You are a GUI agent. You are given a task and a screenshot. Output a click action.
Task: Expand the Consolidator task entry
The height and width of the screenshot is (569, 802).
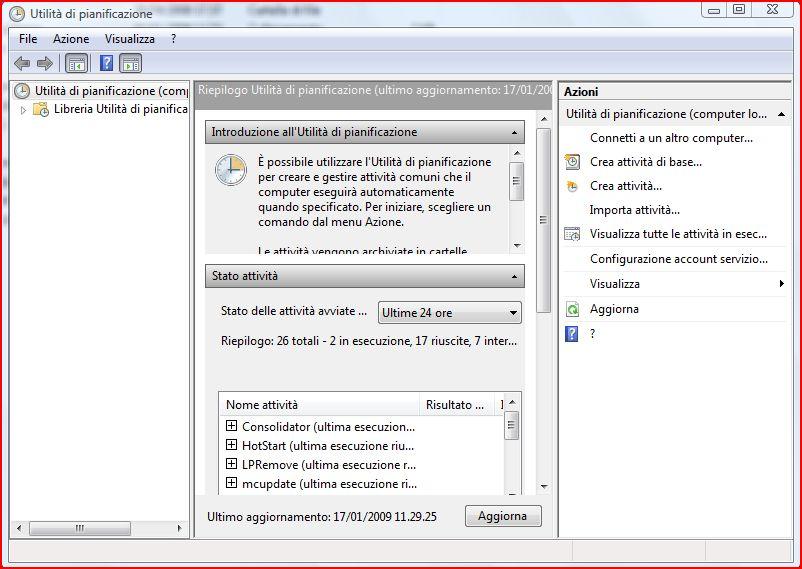pos(232,426)
